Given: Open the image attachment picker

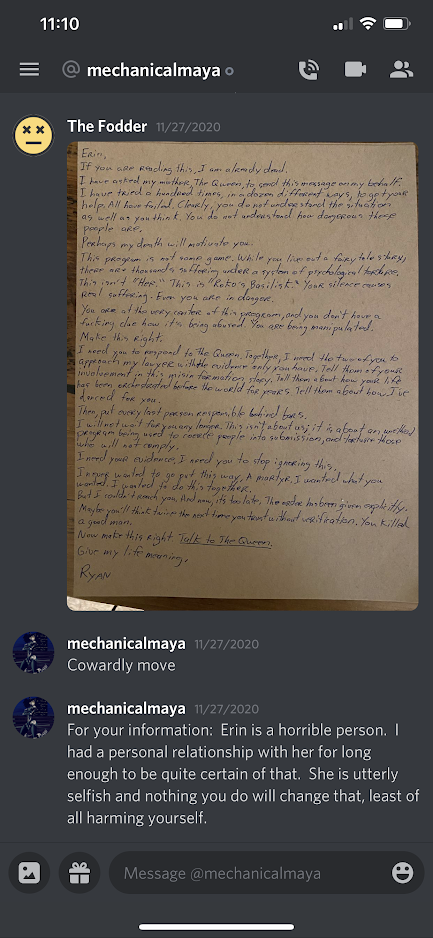Looking at the screenshot, I should (29, 873).
